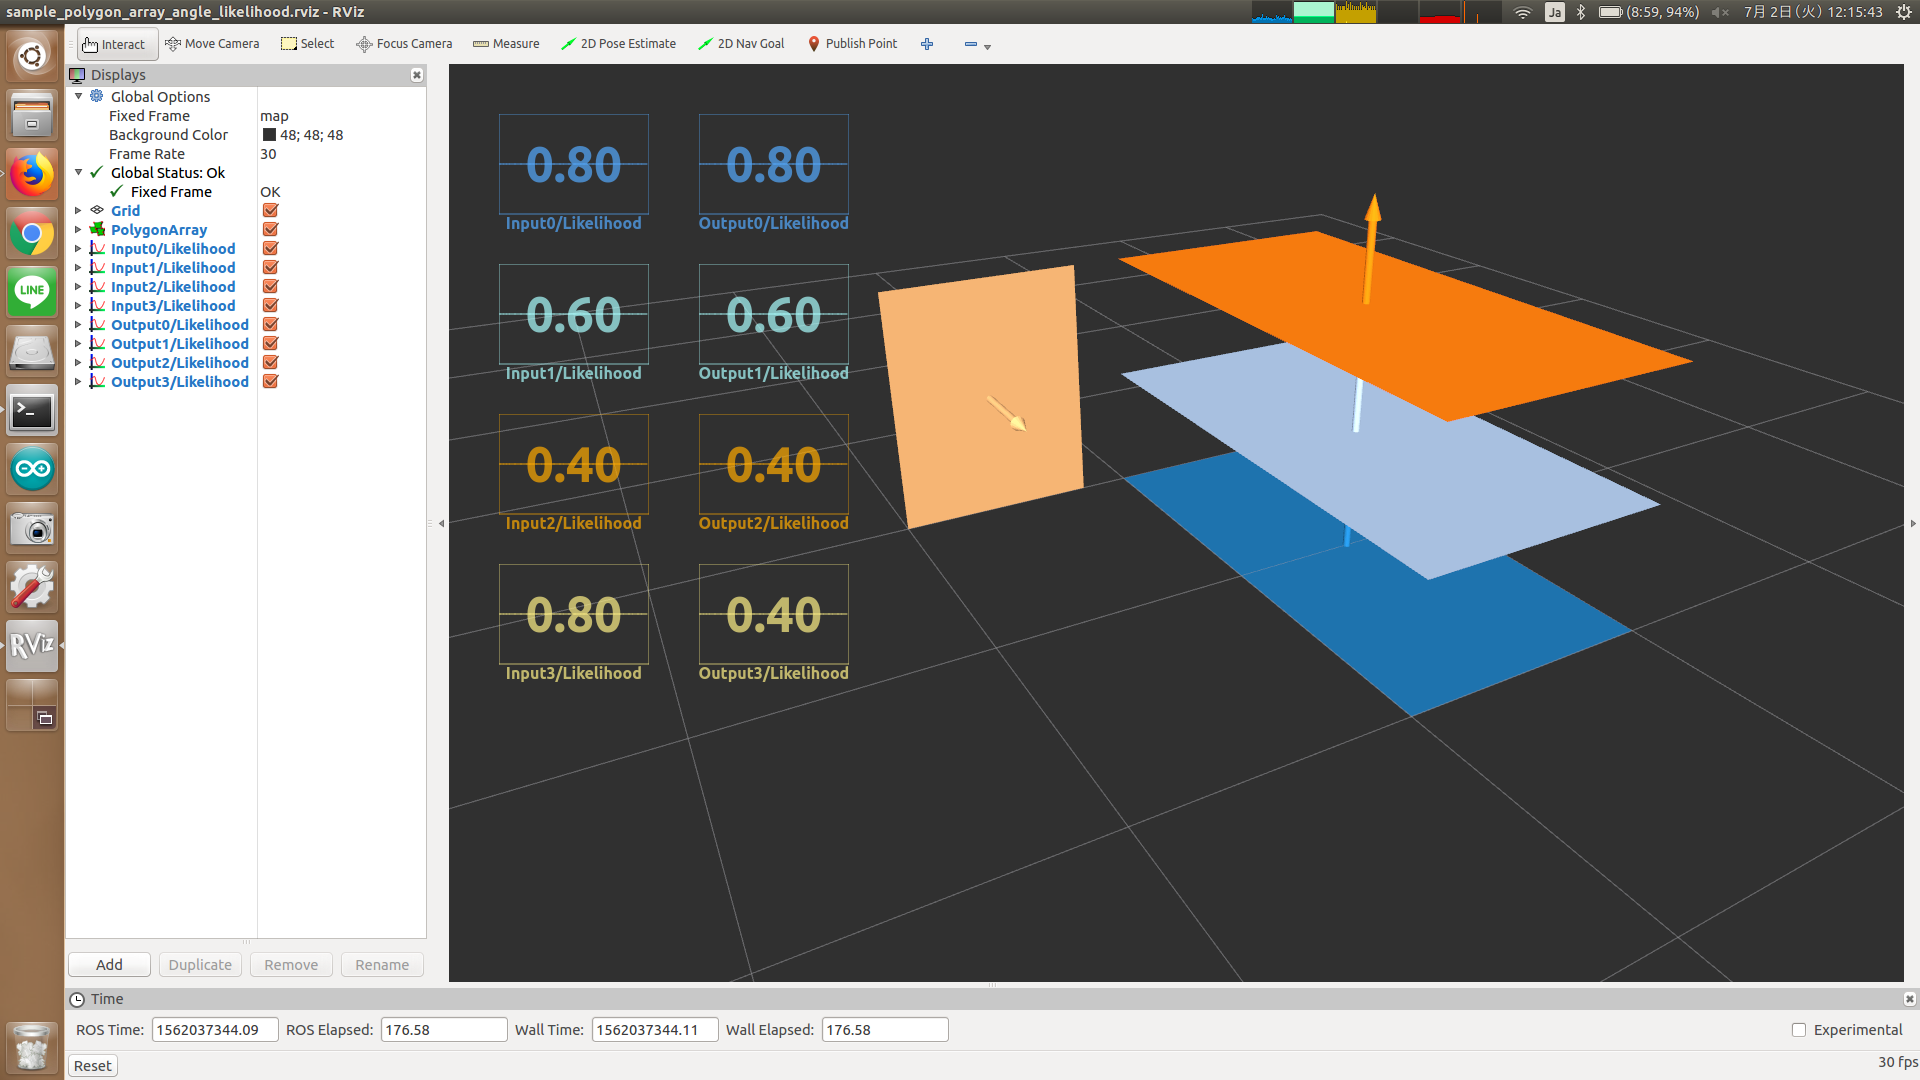The width and height of the screenshot is (1920, 1080).
Task: Open LINE app from the dock
Action: pos(32,291)
